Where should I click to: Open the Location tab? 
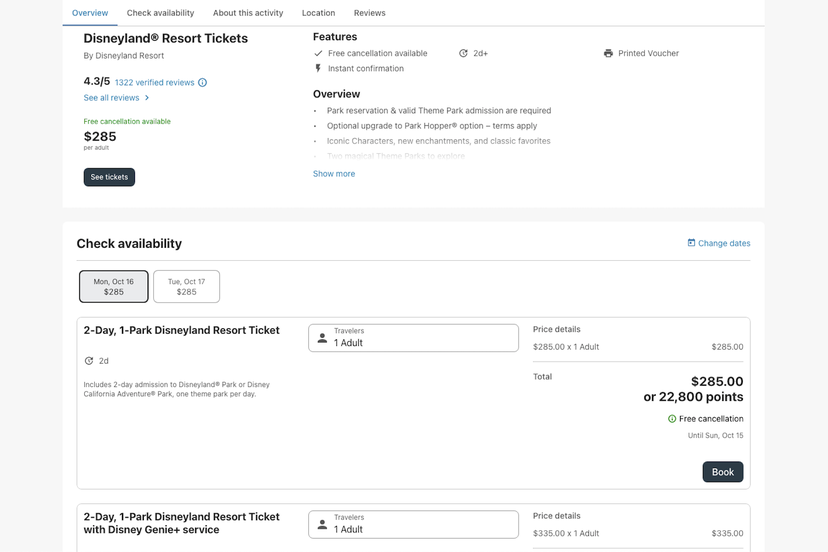click(x=318, y=13)
